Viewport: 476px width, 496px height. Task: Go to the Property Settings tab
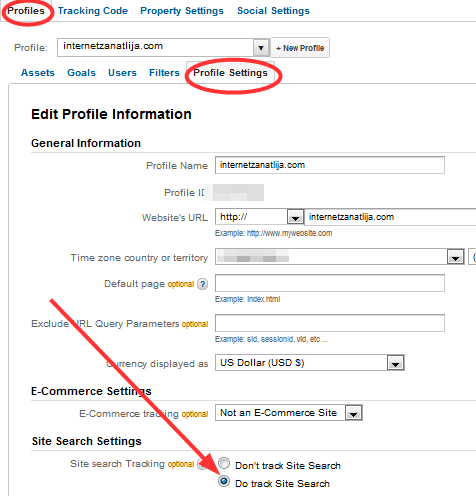tap(182, 11)
